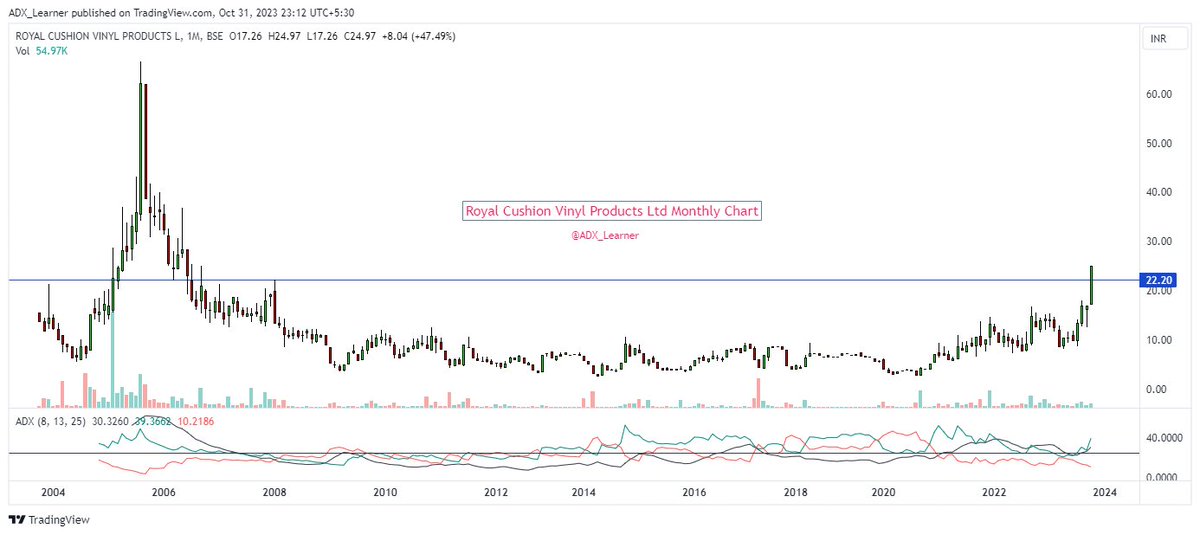The height and width of the screenshot is (535, 1200).
Task: Click the ADX value 30.3260
Action: coord(110,422)
